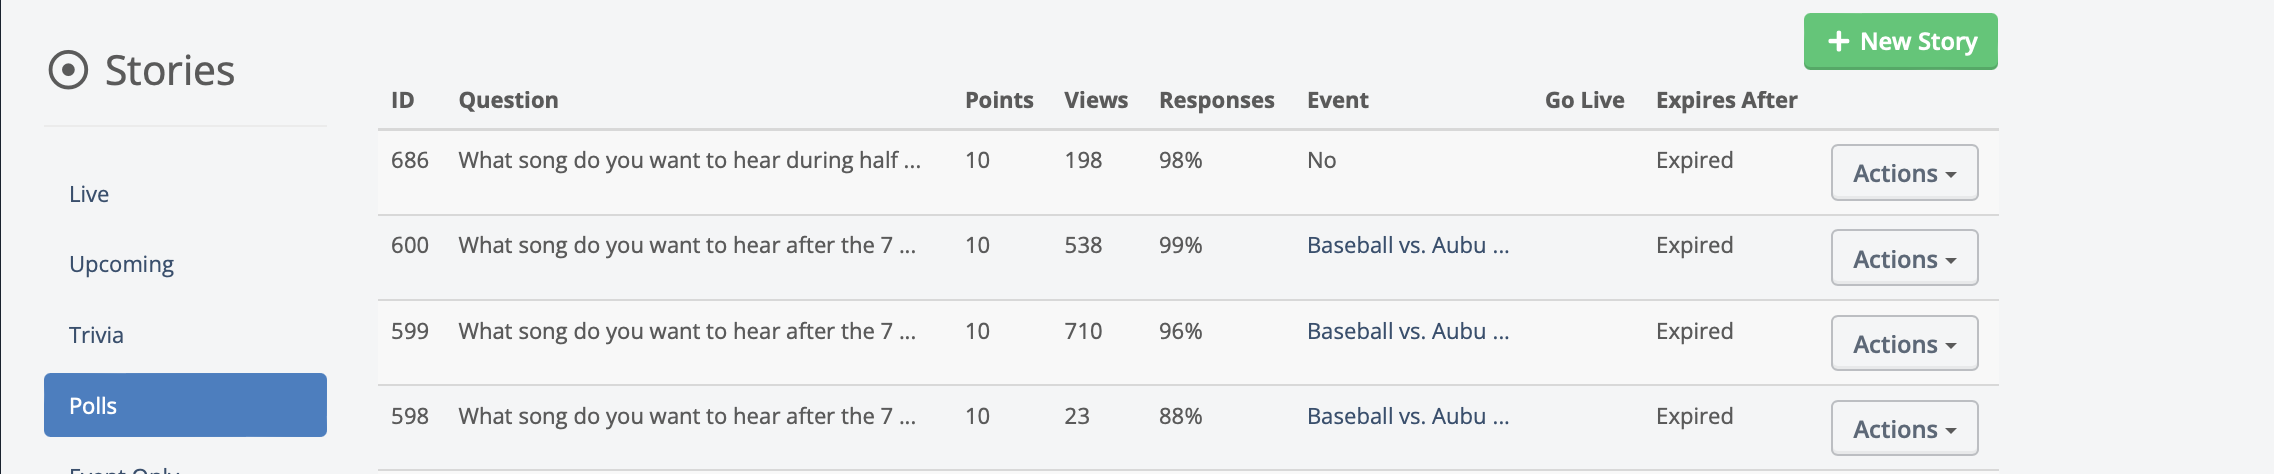The width and height of the screenshot is (2274, 474).
Task: Open Baseball vs. Aubu event for story 599
Action: (1407, 331)
